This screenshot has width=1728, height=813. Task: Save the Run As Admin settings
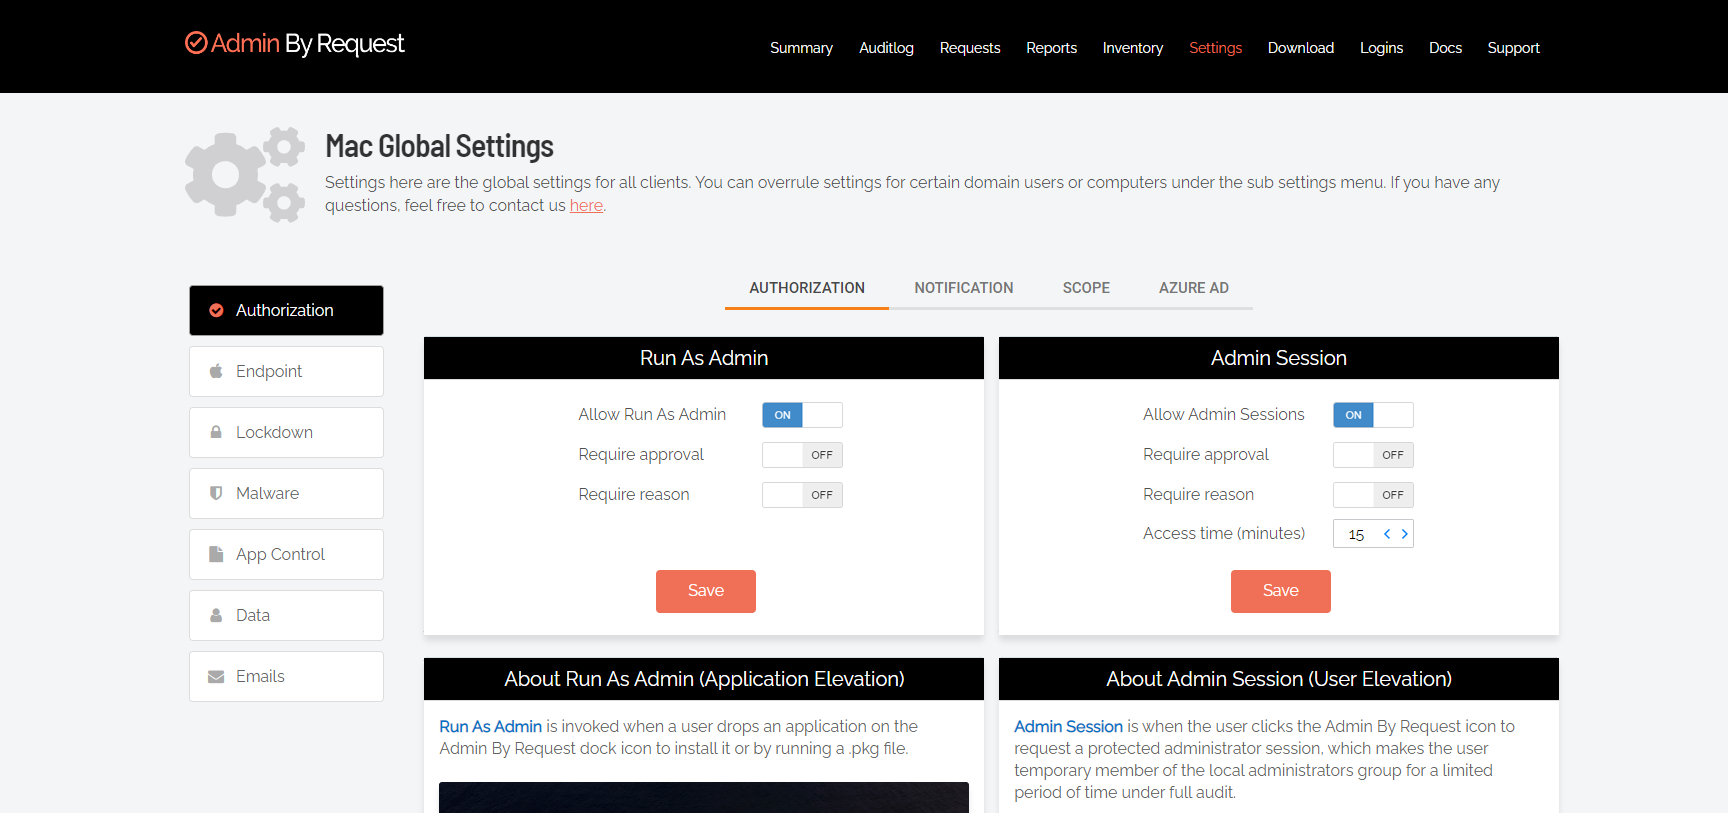click(x=706, y=591)
